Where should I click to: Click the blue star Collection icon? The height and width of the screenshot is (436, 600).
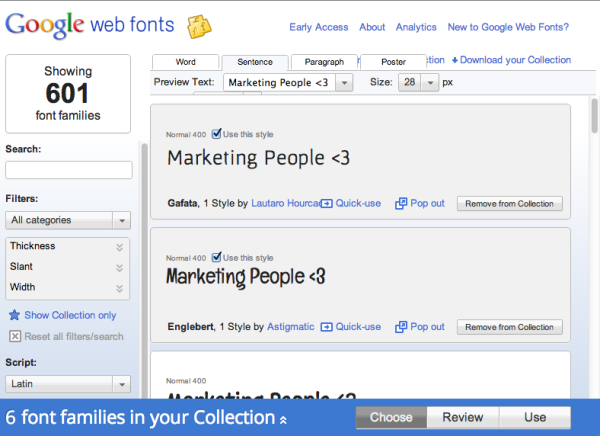tap(15, 315)
